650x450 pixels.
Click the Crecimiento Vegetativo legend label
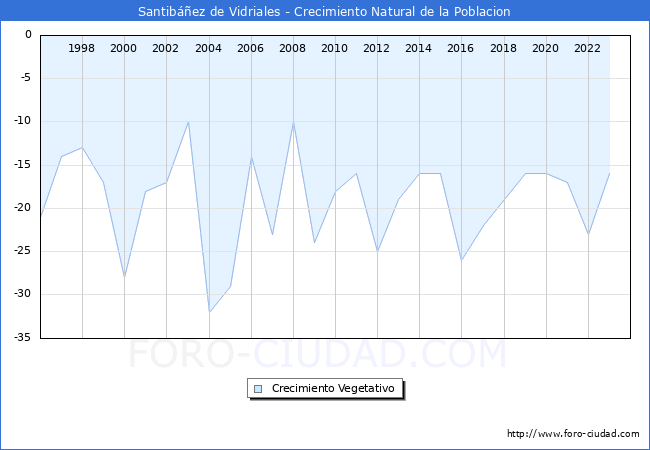333,388
